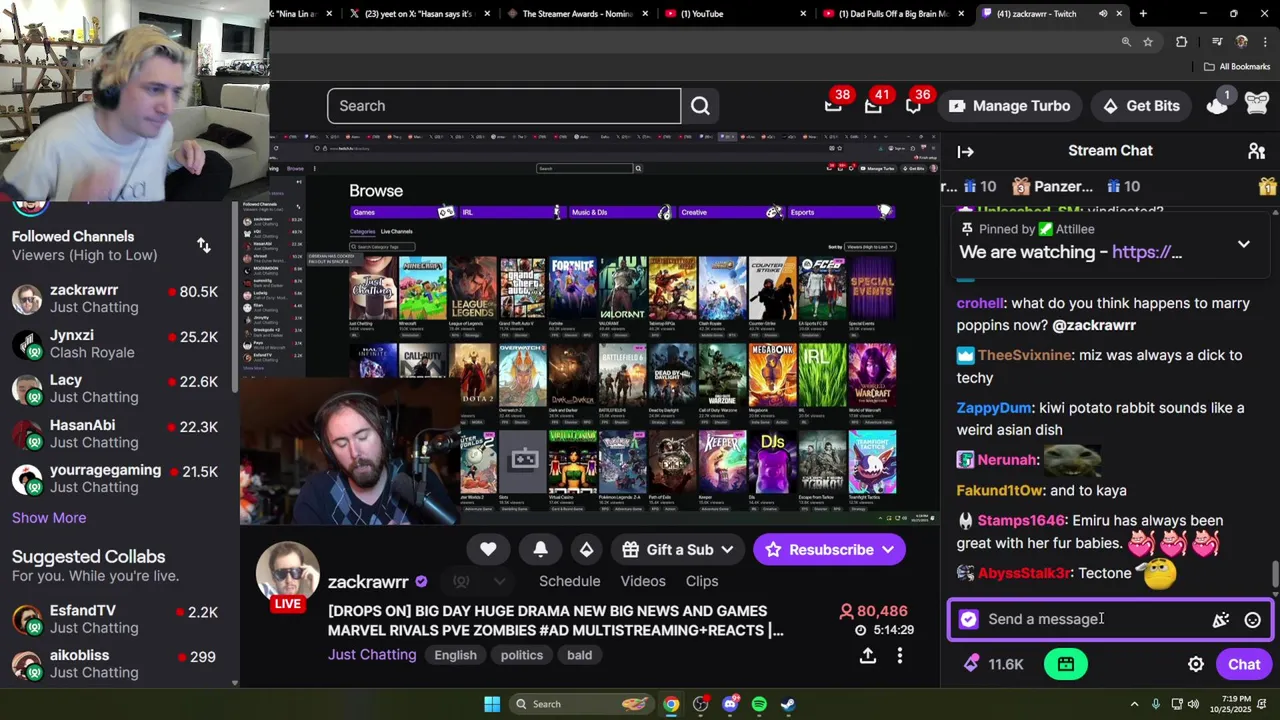Toggle the notification bell for zackrawrr
1280x720 pixels.
[x=540, y=549]
